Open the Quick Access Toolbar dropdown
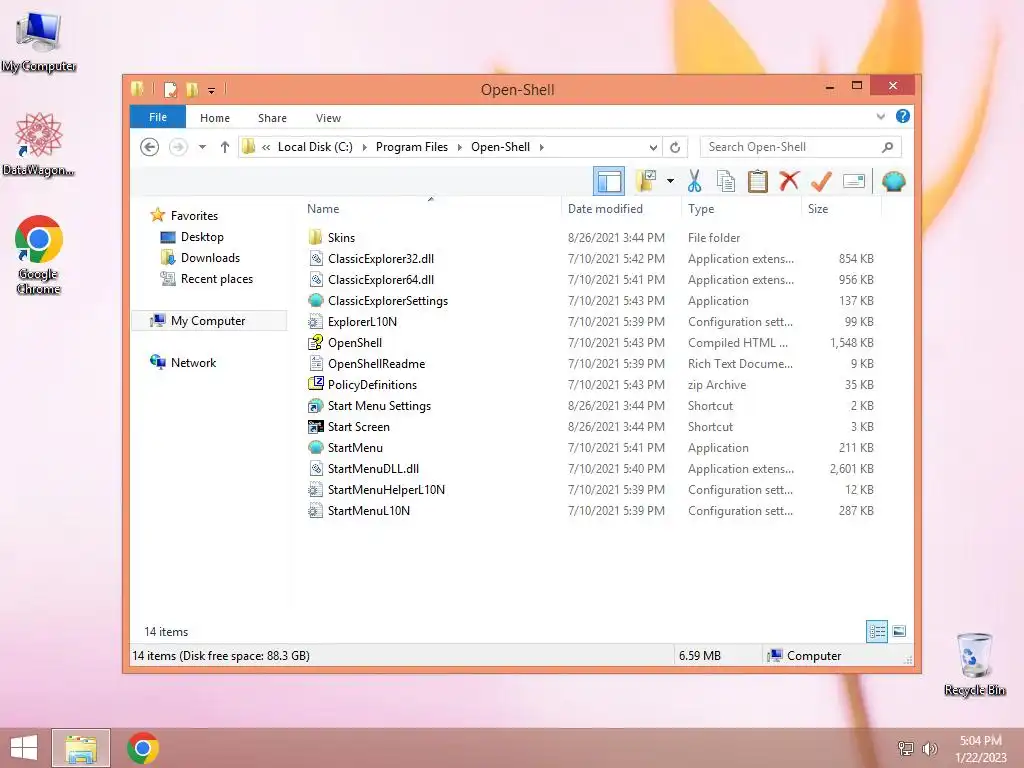The width and height of the screenshot is (1024, 768). 211,90
